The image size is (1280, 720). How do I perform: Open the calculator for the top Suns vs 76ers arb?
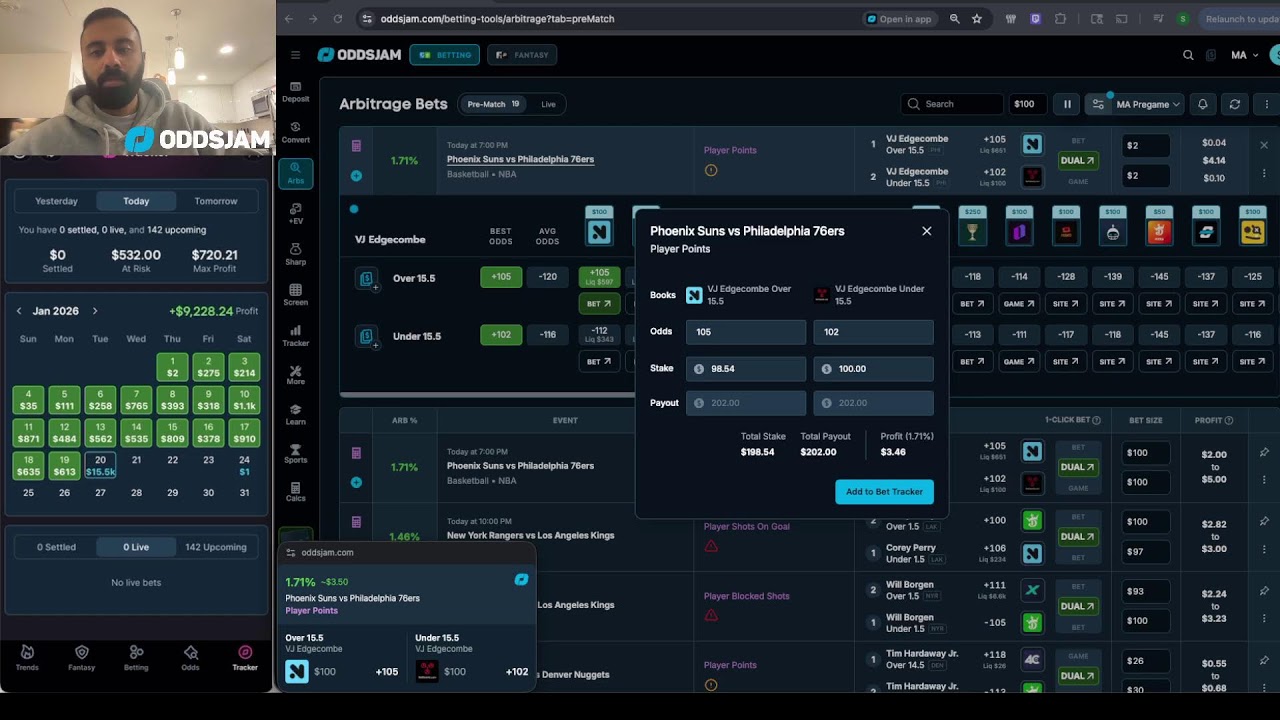(356, 146)
